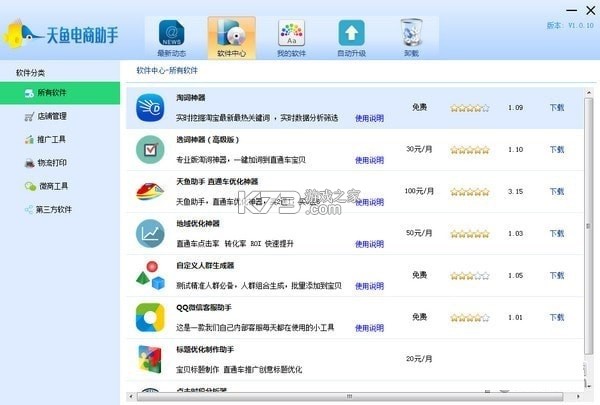Click the 选词神器 checkbox-style app icon
Screen dimensions: 600x405
(x=150, y=150)
